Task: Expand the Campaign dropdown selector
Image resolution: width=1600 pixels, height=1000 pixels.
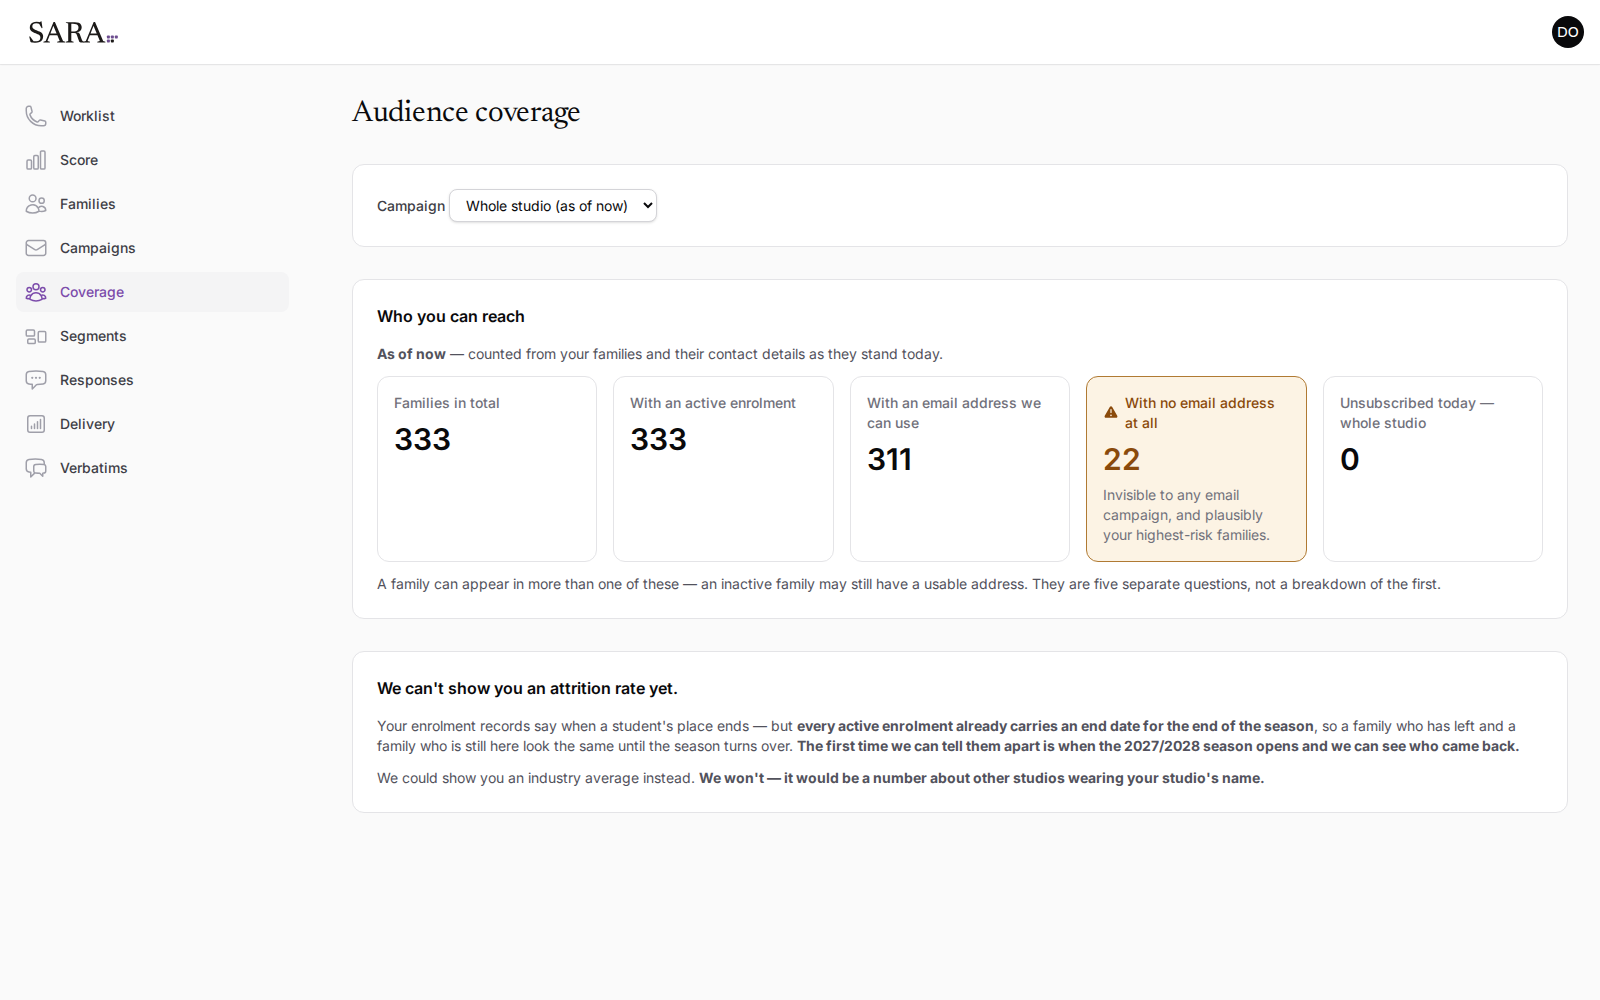Action: [x=553, y=206]
